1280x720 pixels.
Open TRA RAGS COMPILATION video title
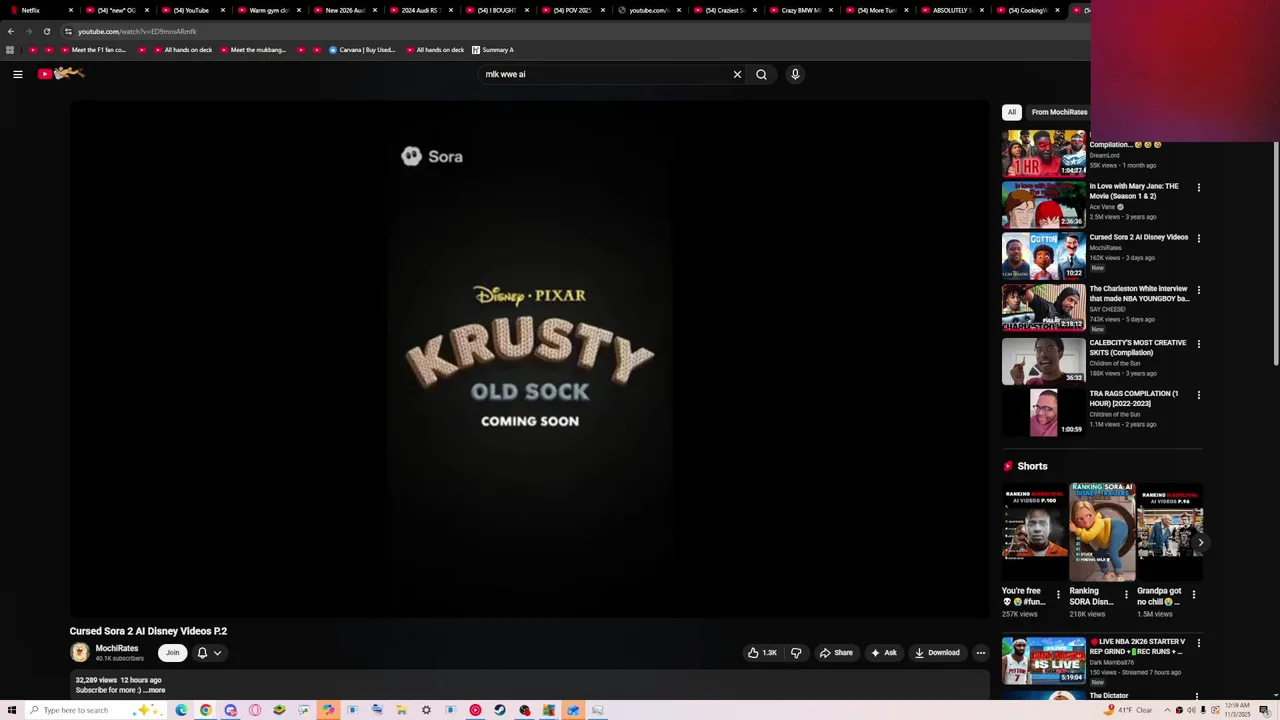tap(1134, 398)
